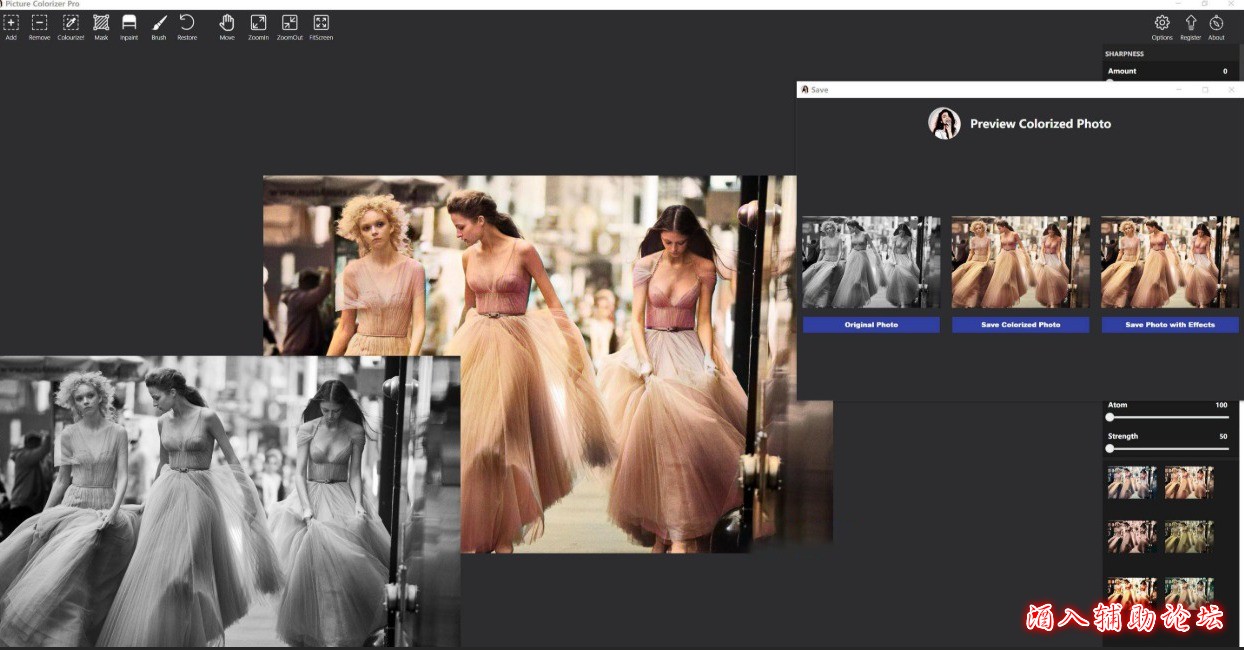Select the Mask tool
This screenshot has width=1244, height=650.
[101, 23]
